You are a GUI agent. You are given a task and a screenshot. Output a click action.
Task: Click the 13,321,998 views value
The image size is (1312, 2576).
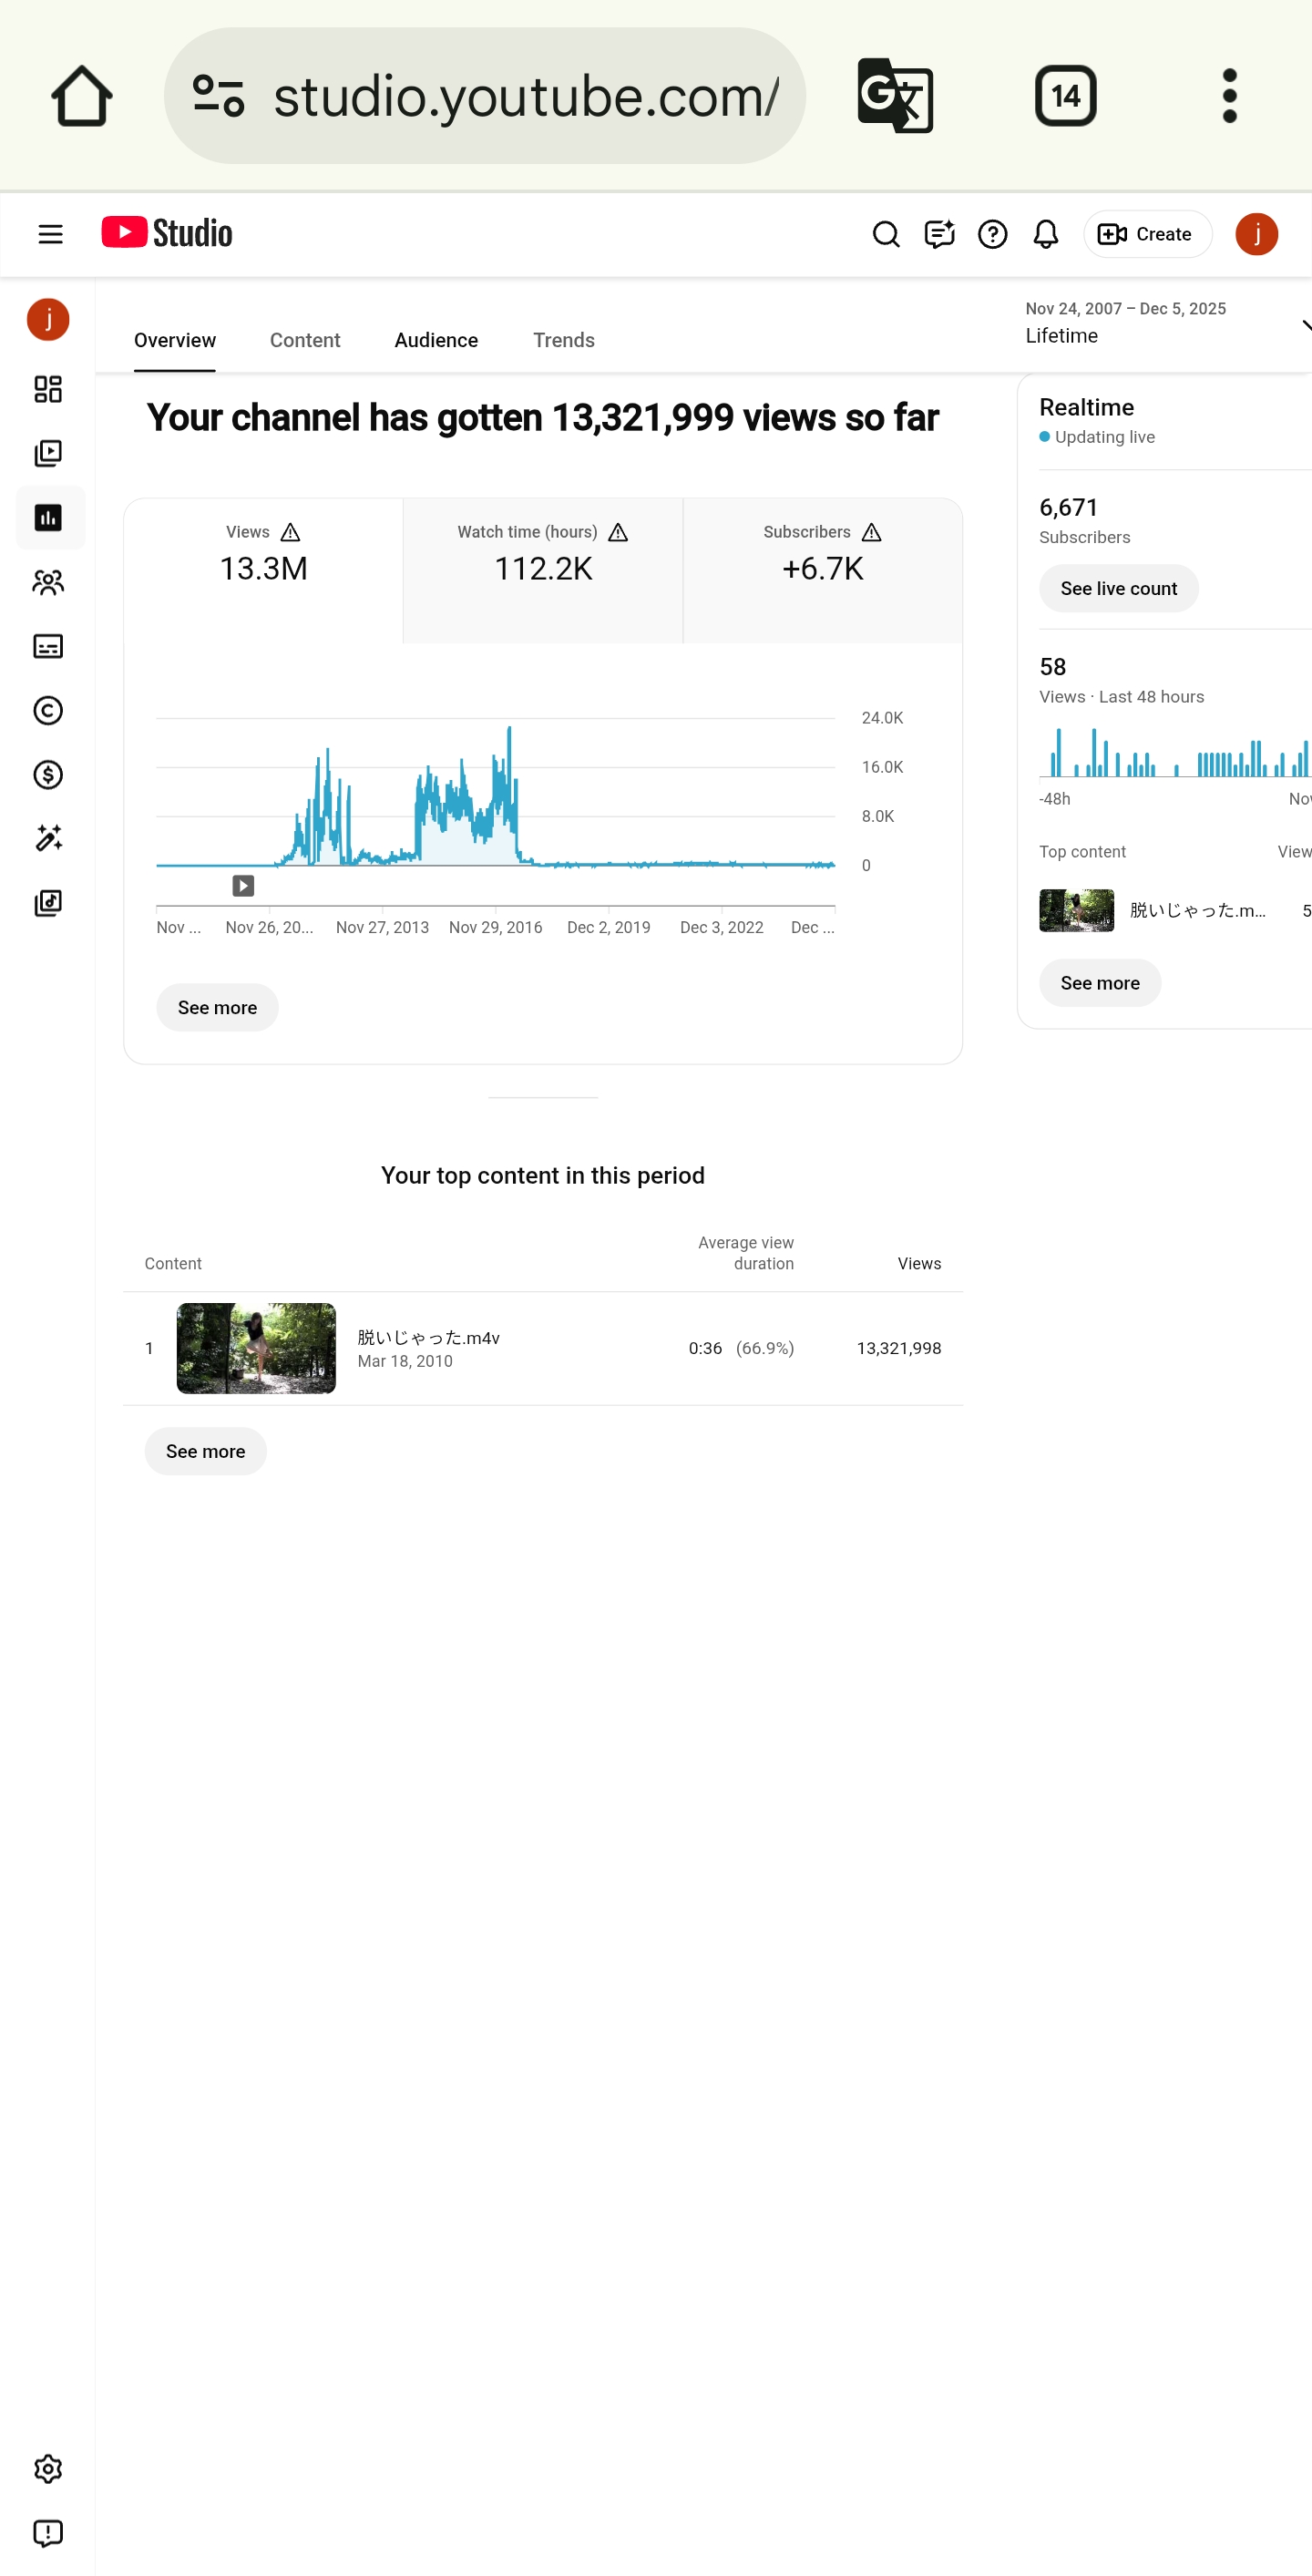pyautogui.click(x=899, y=1348)
